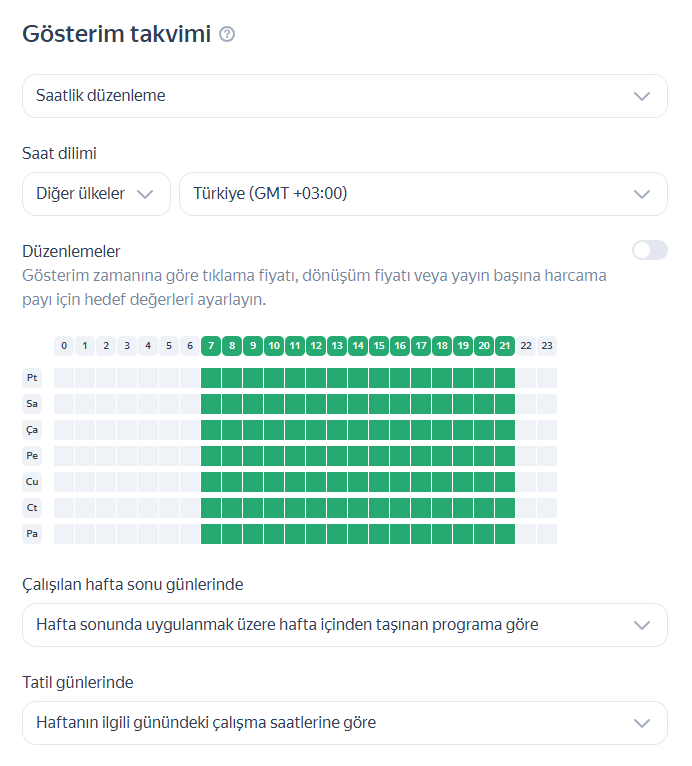Select hour 7 column header

click(x=211, y=346)
